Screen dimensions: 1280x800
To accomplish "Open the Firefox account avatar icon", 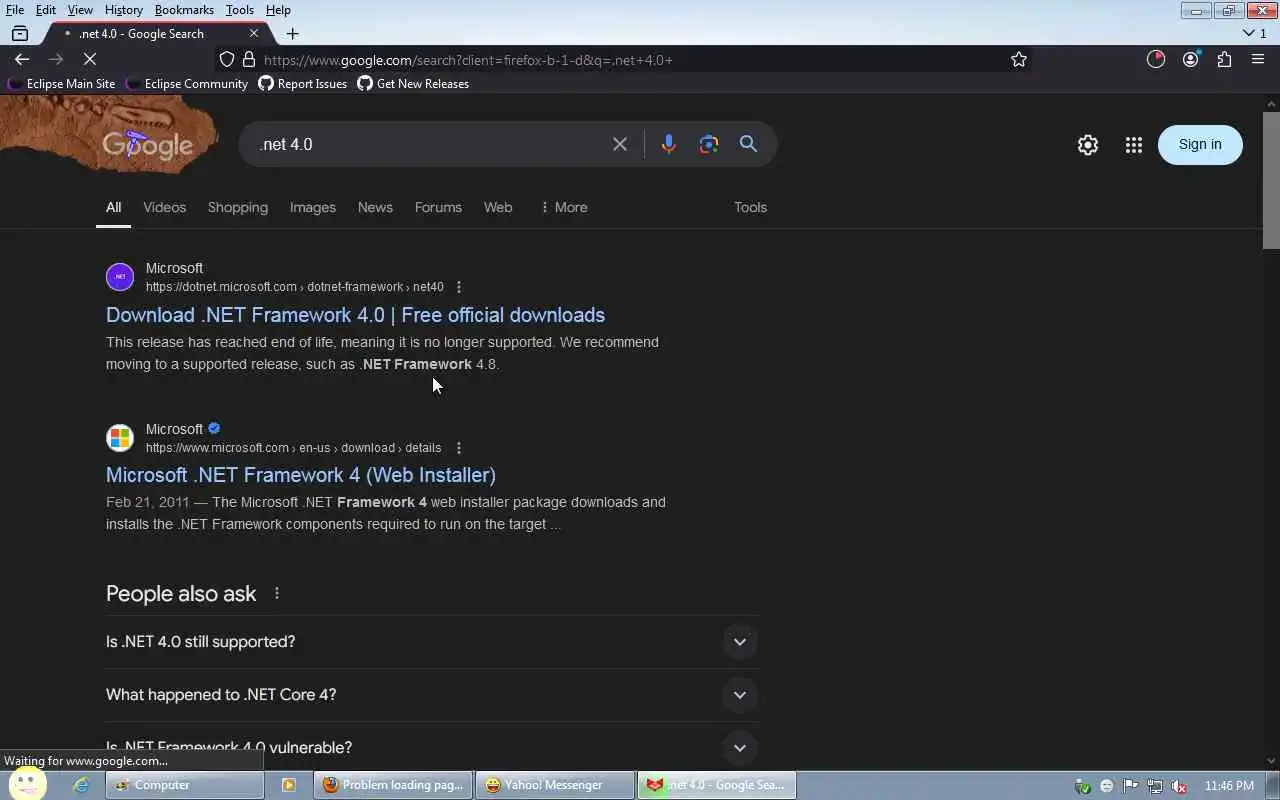I will click(1190, 60).
